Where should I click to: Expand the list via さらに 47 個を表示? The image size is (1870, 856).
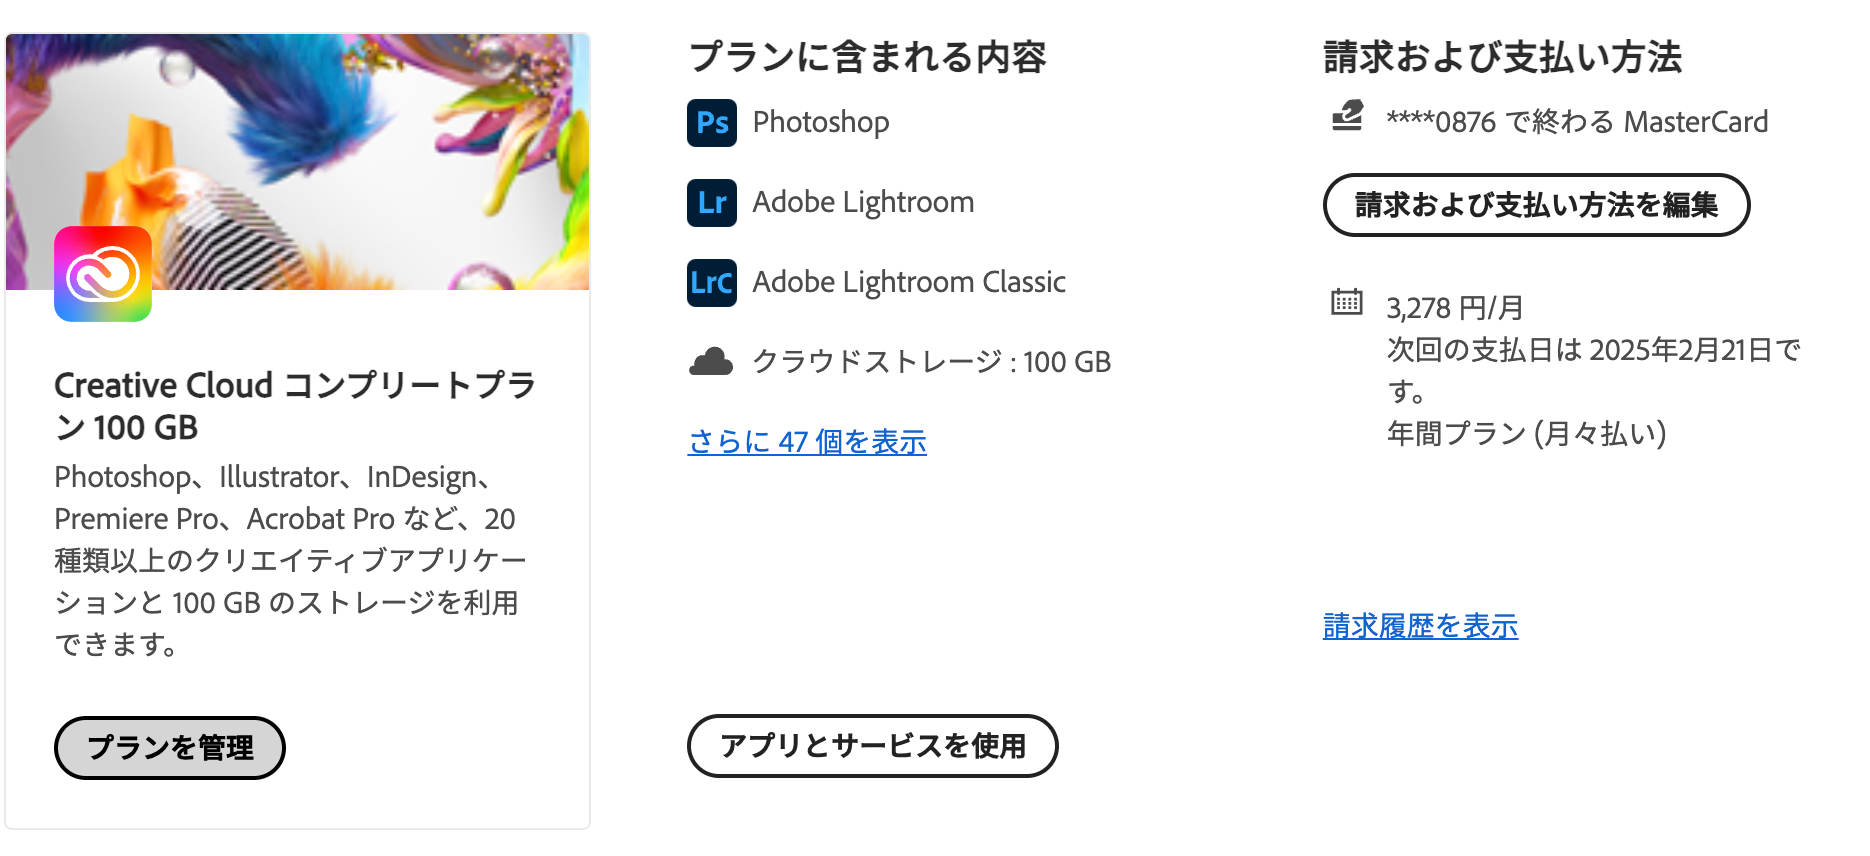[807, 441]
